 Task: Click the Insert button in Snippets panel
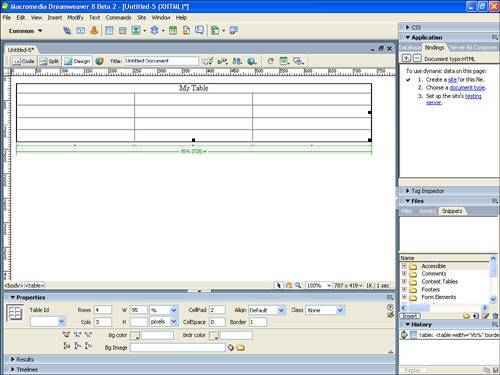411,316
